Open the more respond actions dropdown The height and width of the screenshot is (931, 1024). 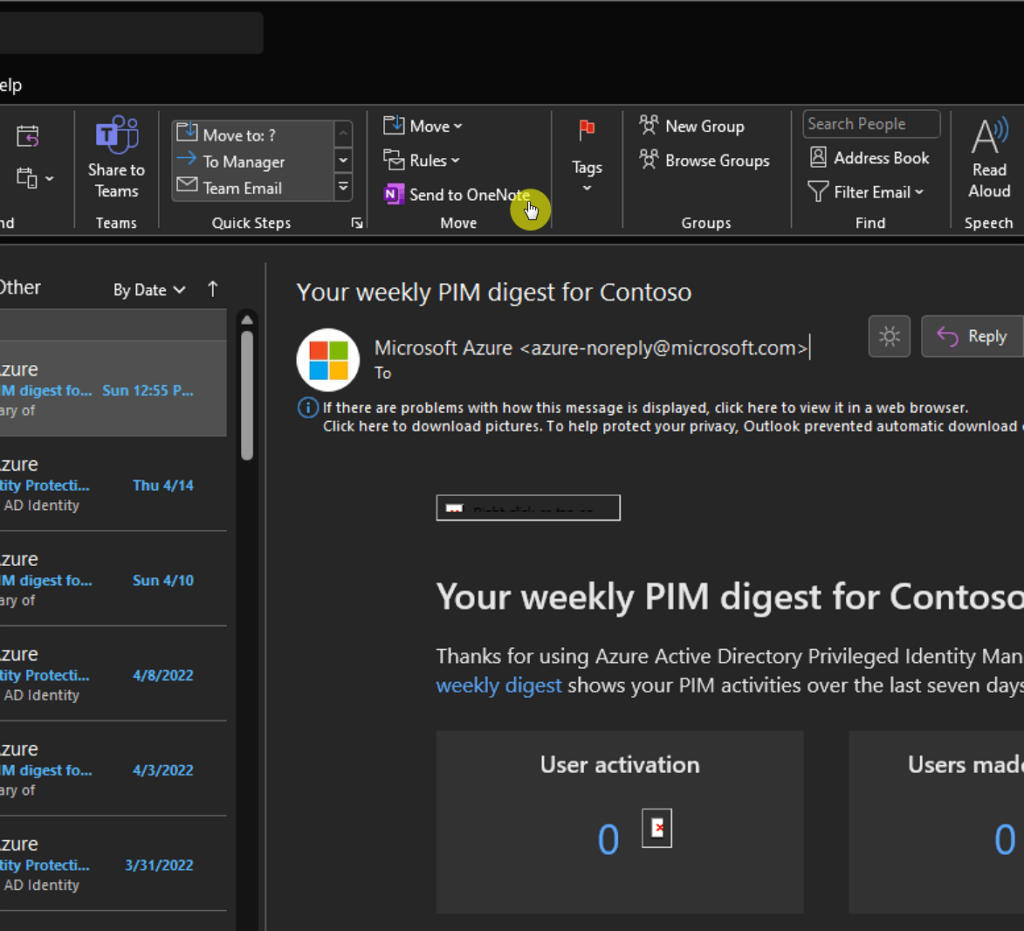point(35,178)
